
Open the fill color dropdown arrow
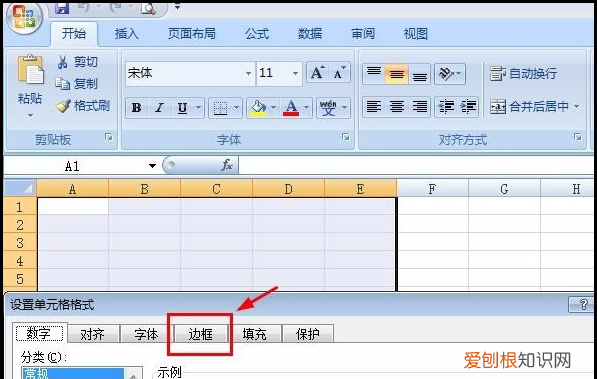(273, 108)
